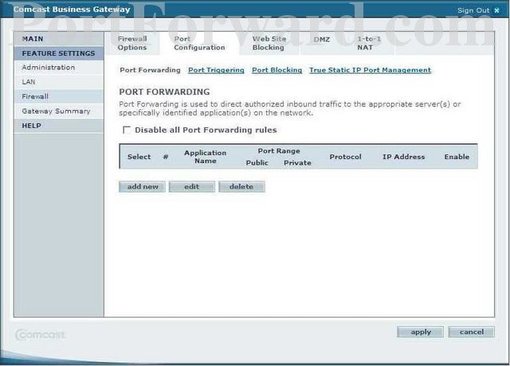Open the MAIN menu section
This screenshot has height=366, width=510.
59,39
